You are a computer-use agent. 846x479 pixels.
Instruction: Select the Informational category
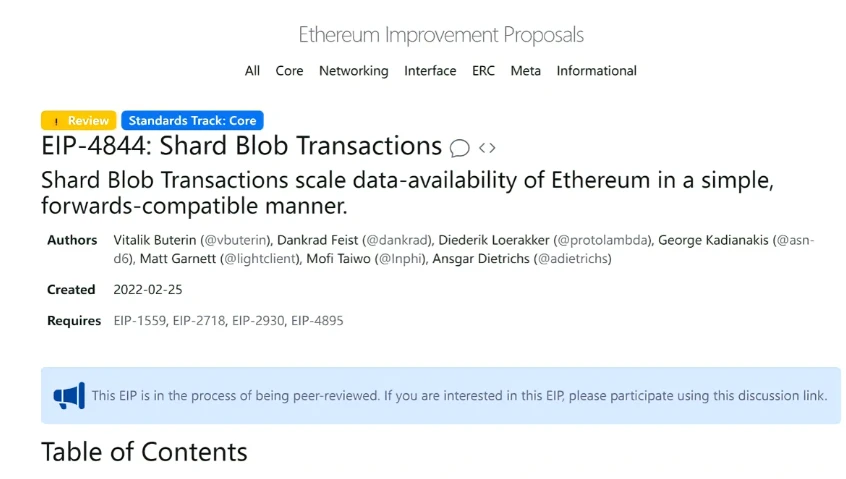click(596, 71)
